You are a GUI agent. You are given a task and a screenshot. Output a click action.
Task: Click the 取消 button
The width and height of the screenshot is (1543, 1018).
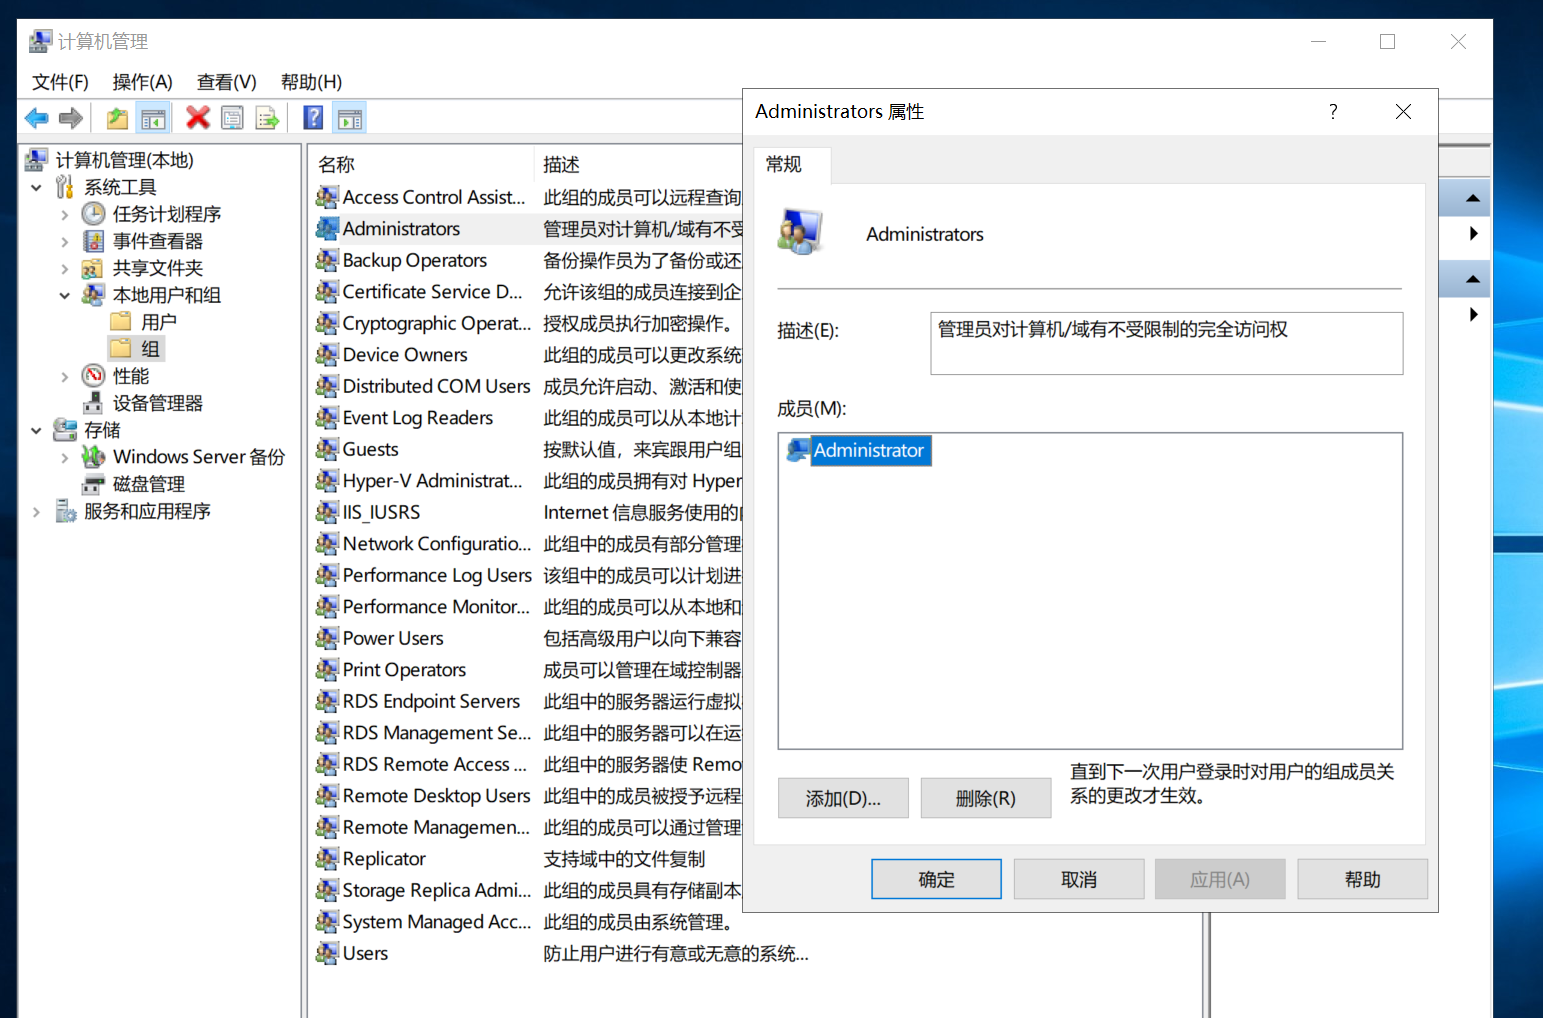(x=1079, y=879)
